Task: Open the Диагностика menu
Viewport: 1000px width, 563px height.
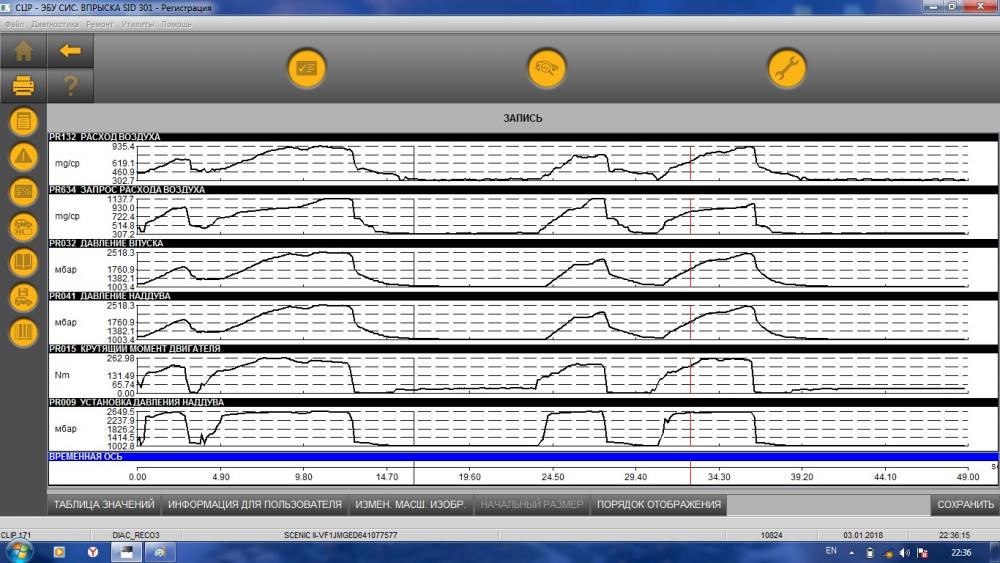Action: coord(55,24)
